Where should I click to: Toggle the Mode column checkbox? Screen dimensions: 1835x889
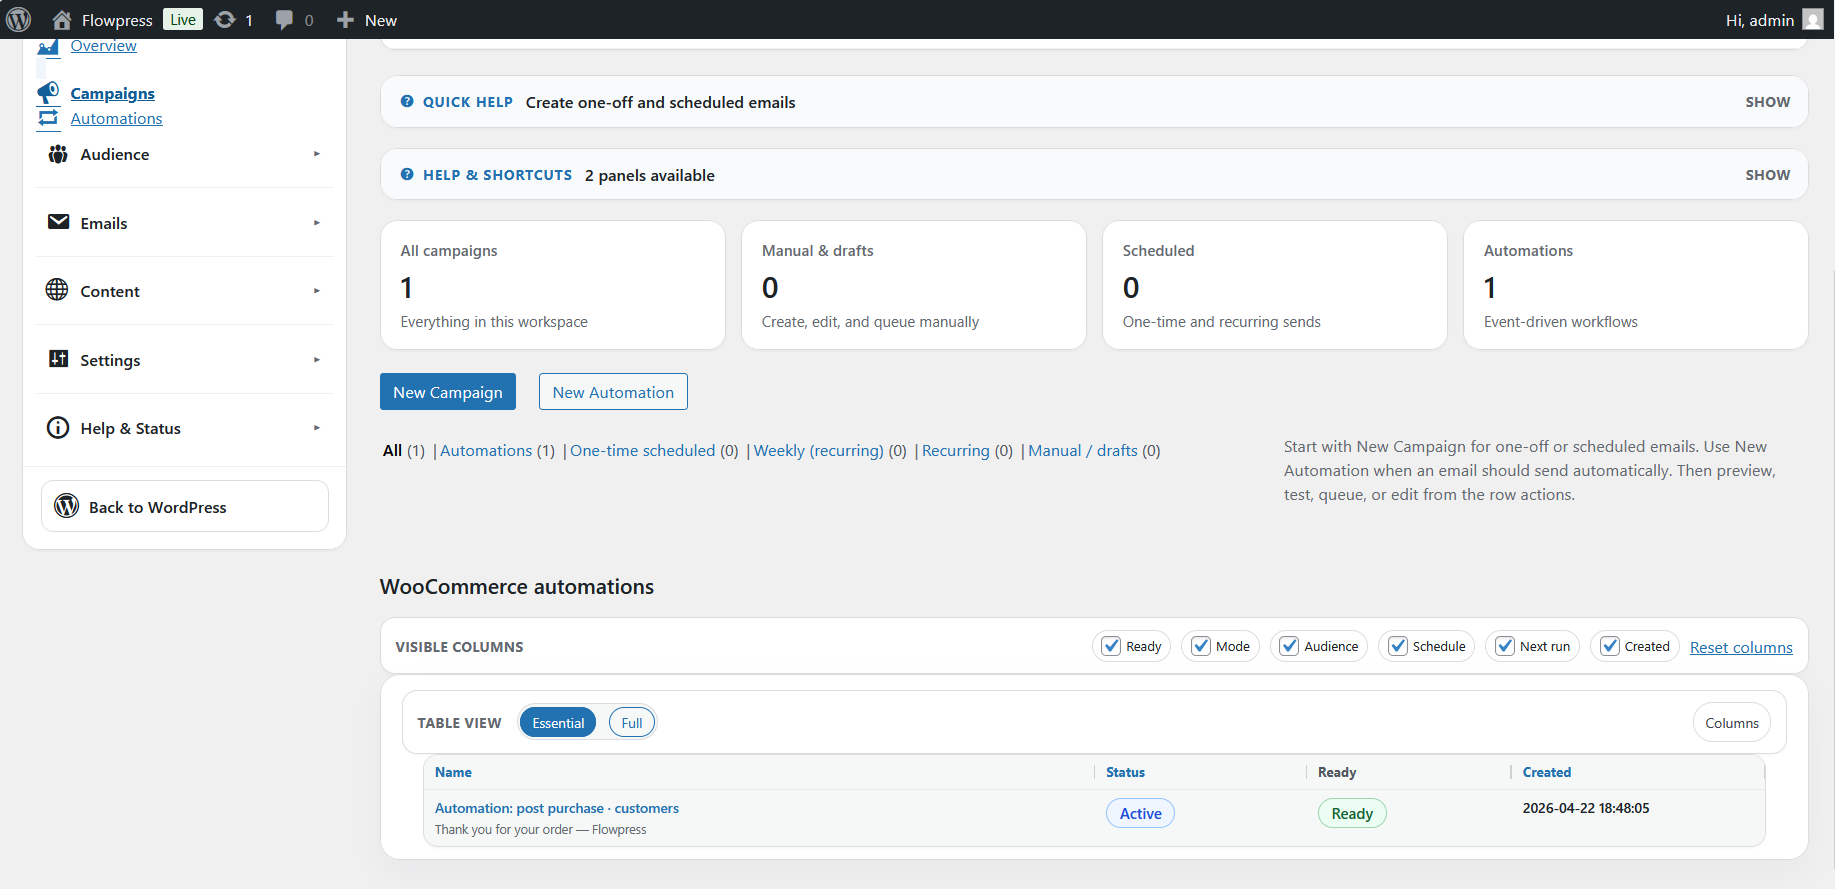[1201, 646]
